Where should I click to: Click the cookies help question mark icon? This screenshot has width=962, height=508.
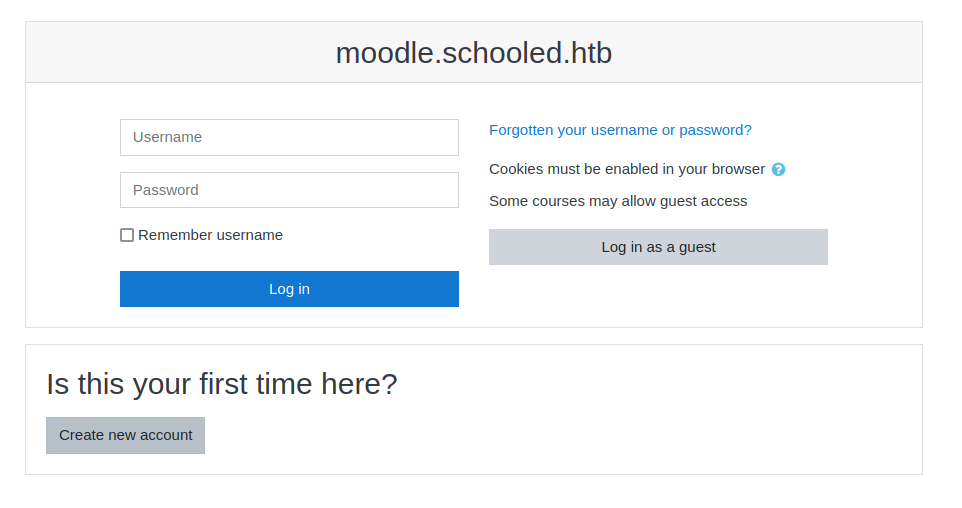[779, 170]
